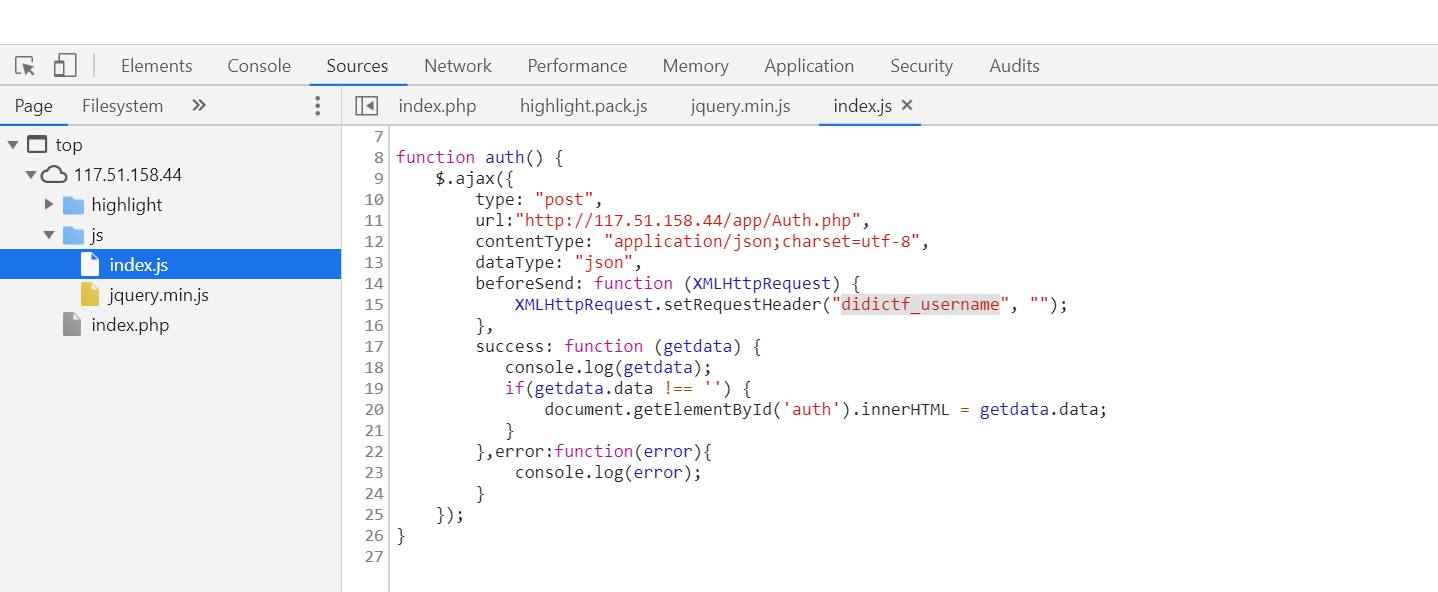Open index.php in the file tree
1438x592 pixels.
[x=130, y=325]
